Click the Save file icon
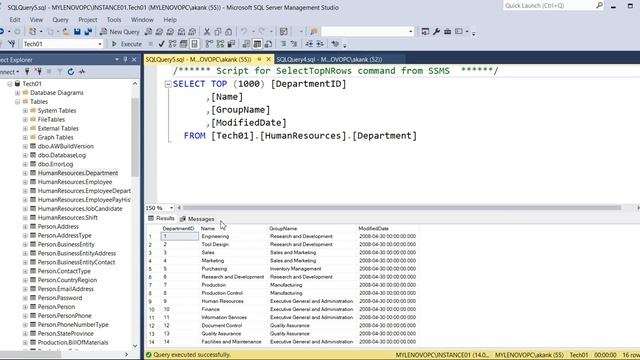The width and height of the screenshot is (640, 360). 77,31
